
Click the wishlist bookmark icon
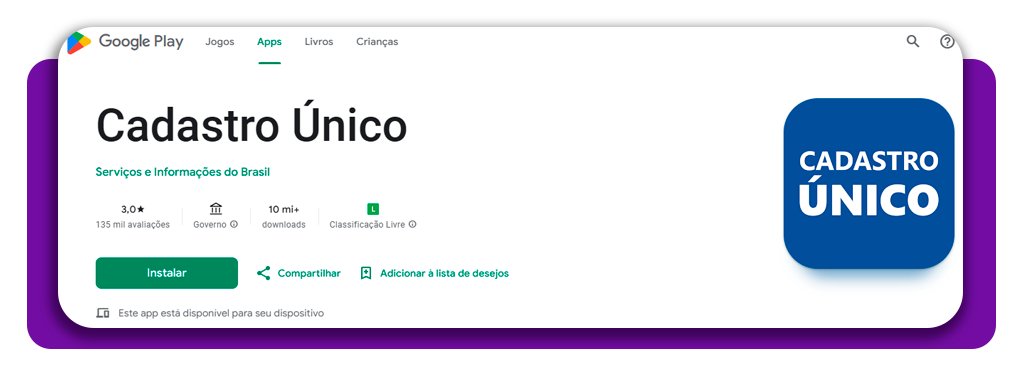click(366, 273)
